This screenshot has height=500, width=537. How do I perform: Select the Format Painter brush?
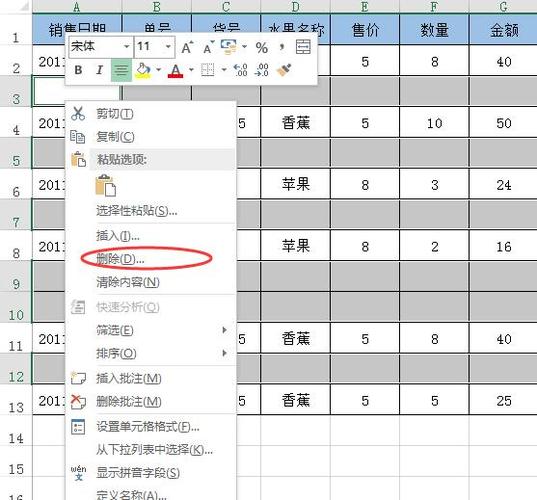(x=284, y=70)
